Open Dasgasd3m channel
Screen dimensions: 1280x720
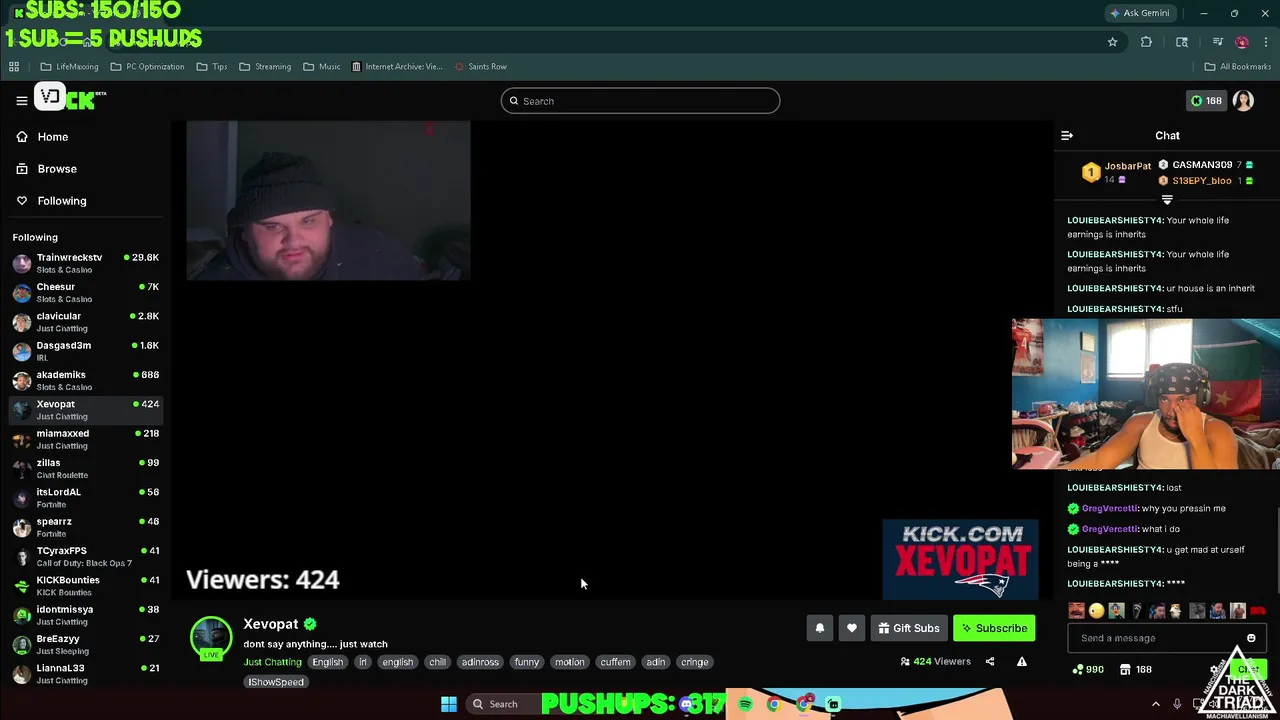coord(85,351)
